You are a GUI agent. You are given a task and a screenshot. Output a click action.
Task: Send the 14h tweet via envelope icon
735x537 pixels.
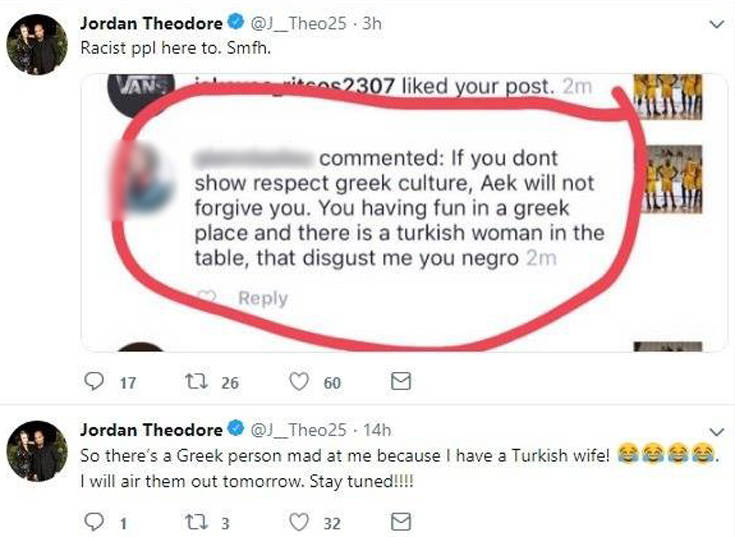[x=401, y=522]
